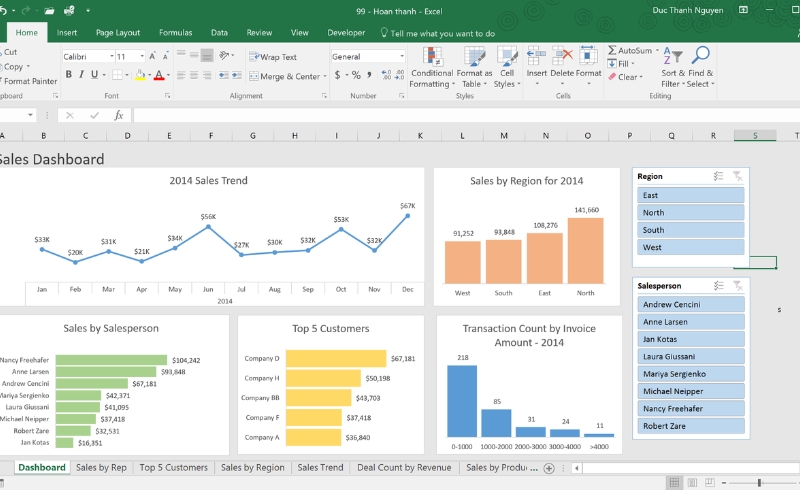Expand the AutoSum dropdown arrow
The image size is (800, 490).
pos(657,51)
